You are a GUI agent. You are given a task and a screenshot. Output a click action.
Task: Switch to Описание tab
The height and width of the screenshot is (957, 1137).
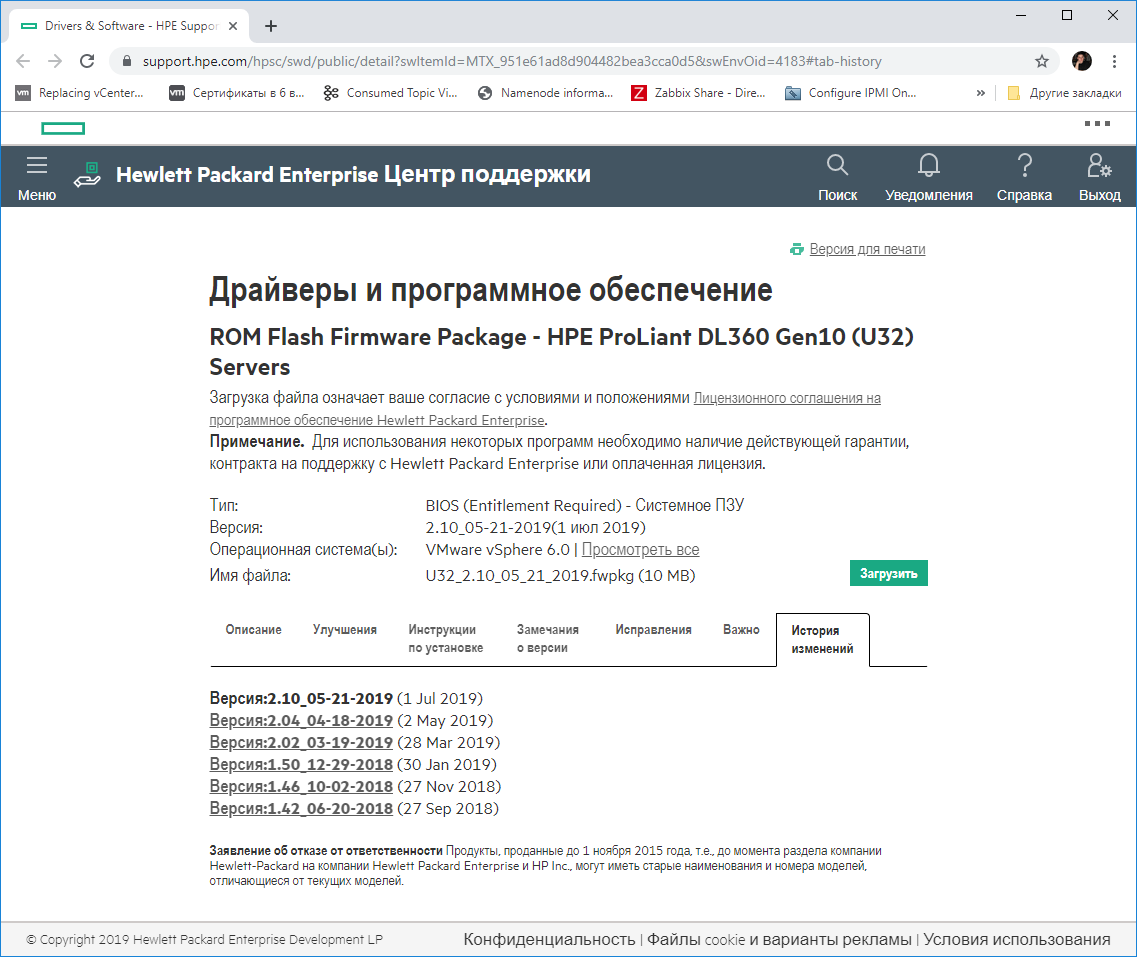(253, 629)
